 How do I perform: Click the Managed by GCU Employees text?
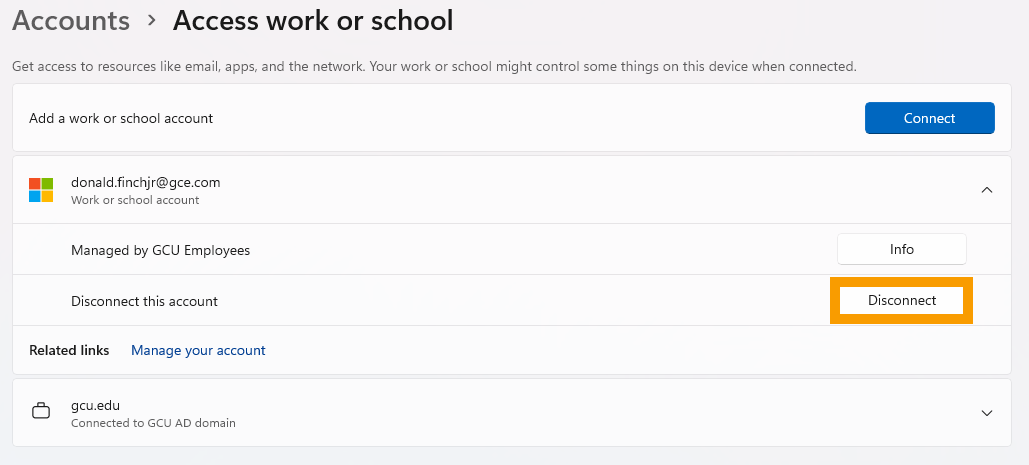coord(160,250)
